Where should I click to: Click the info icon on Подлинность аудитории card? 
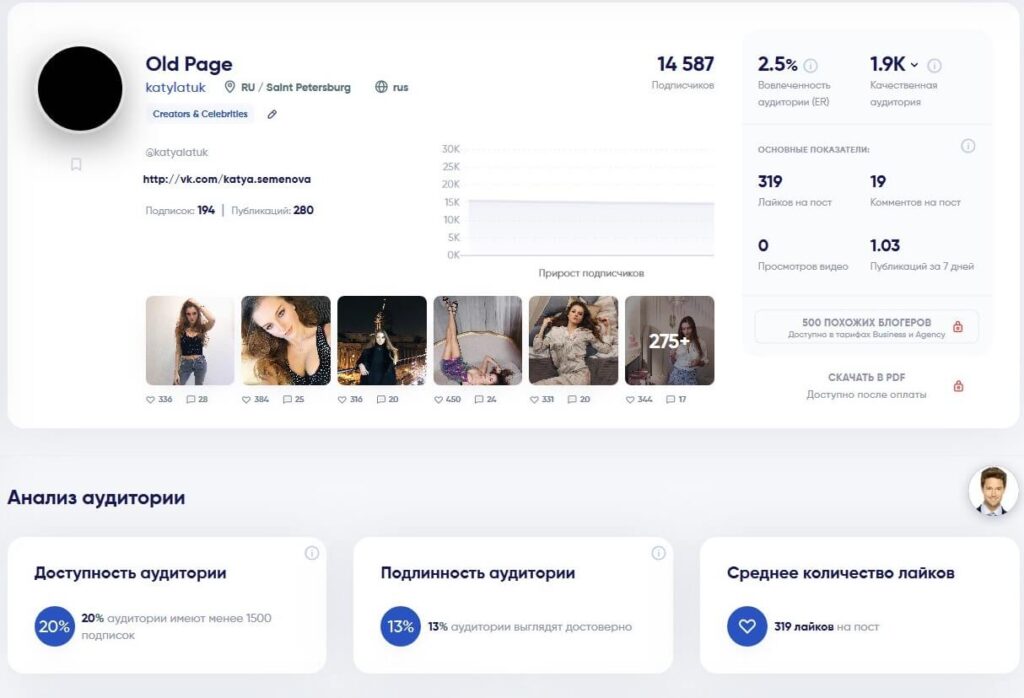click(658, 553)
